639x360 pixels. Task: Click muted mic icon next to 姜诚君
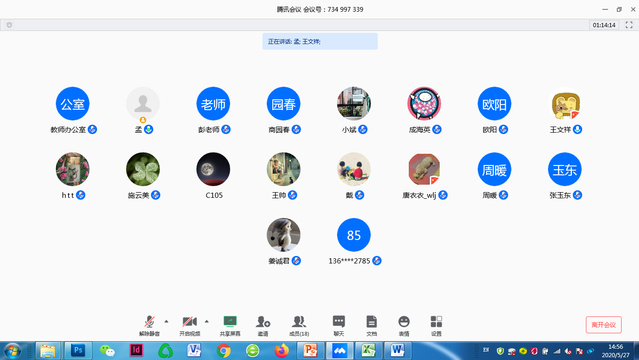pyautogui.click(x=296, y=261)
